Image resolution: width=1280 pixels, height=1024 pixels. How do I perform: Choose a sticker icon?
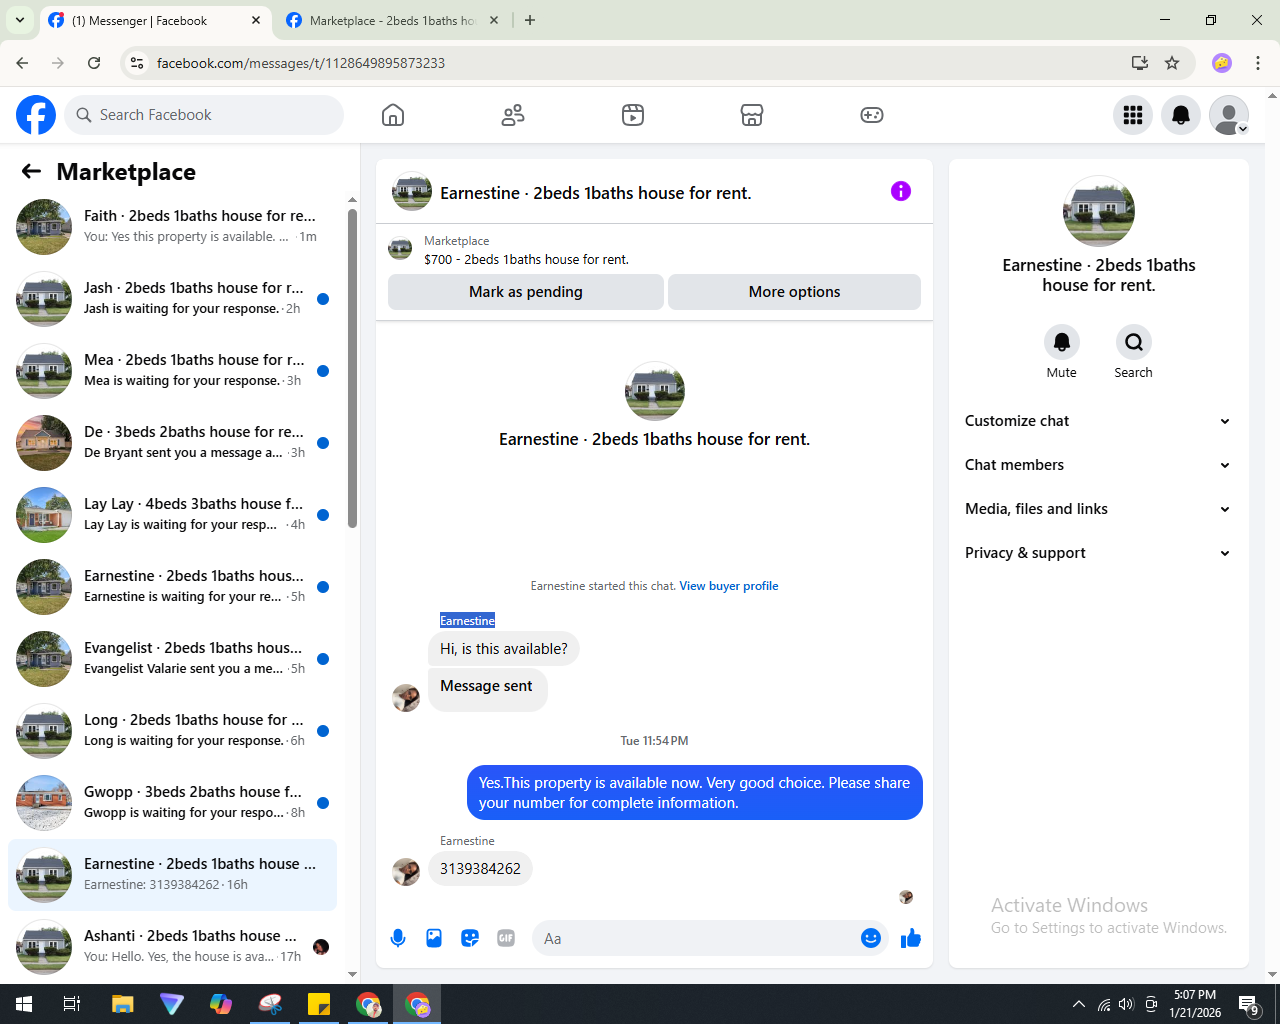click(x=470, y=938)
